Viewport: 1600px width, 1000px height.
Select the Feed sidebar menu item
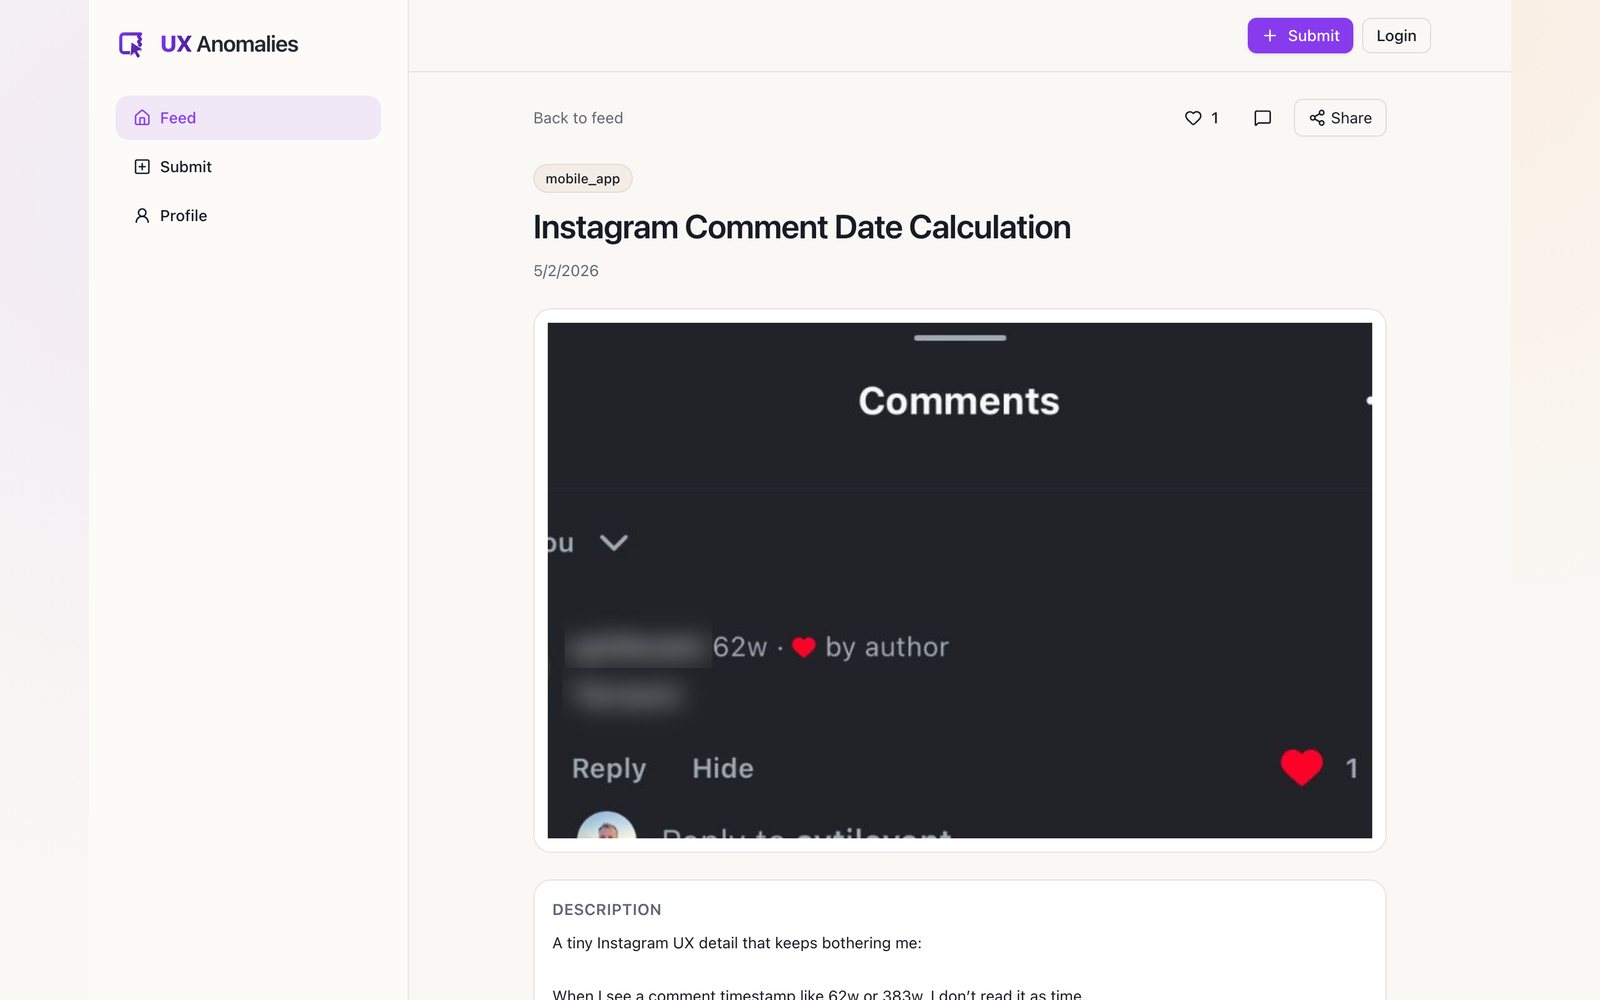(x=248, y=118)
